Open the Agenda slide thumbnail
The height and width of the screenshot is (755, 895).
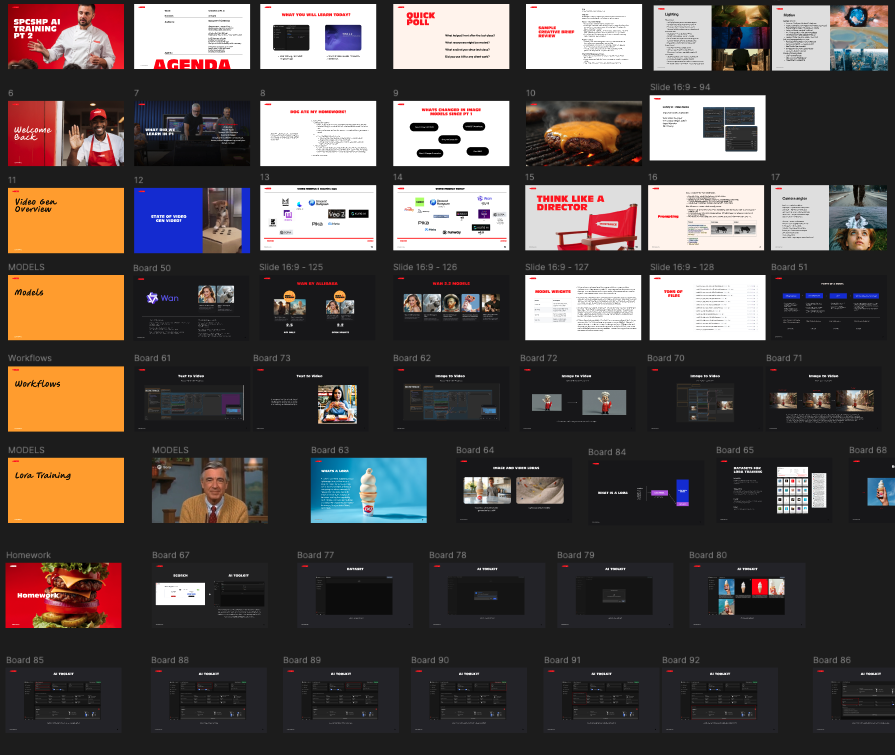pyautogui.click(x=192, y=37)
